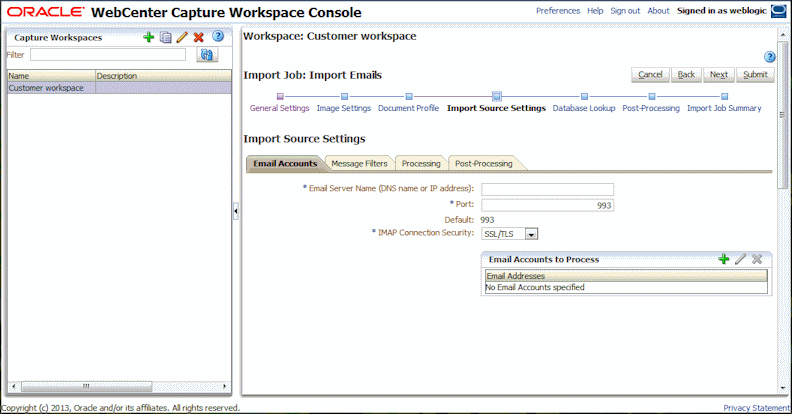The image size is (792, 414).
Task: Click the Document Profile step label
Action: click(x=408, y=108)
